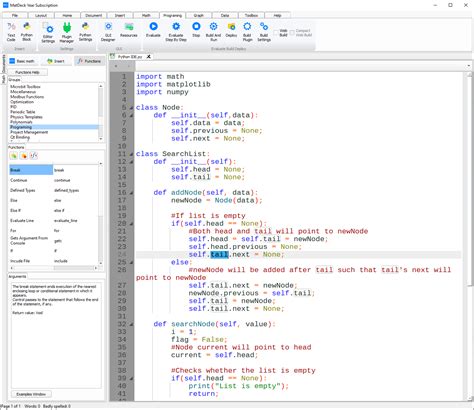Collapse the if block fold at line 20

pyautogui.click(x=131, y=224)
